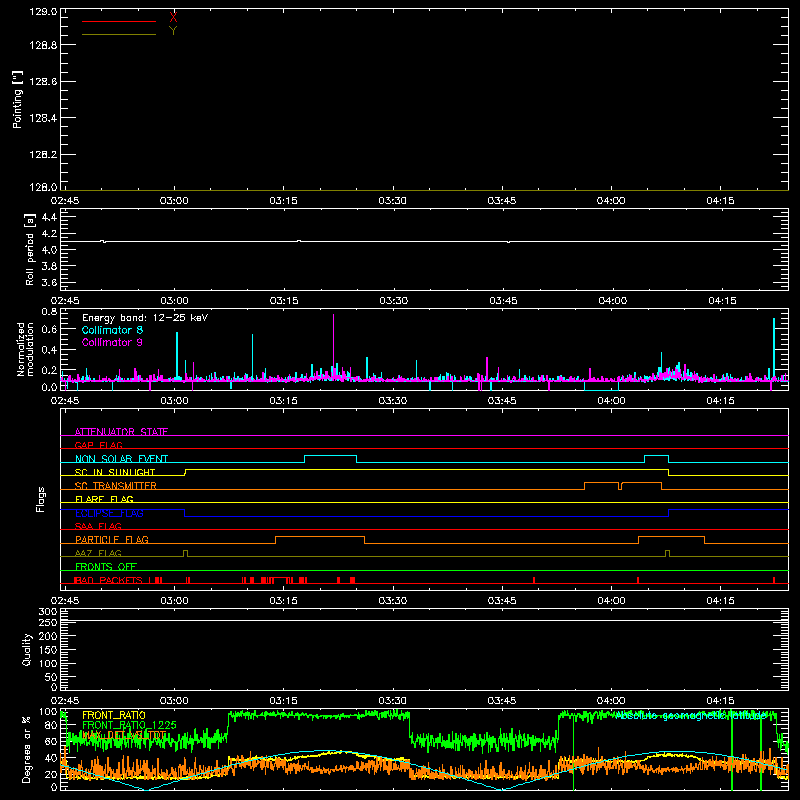Click the SC_TRANSMITTER flag label

pyautogui.click(x=116, y=485)
